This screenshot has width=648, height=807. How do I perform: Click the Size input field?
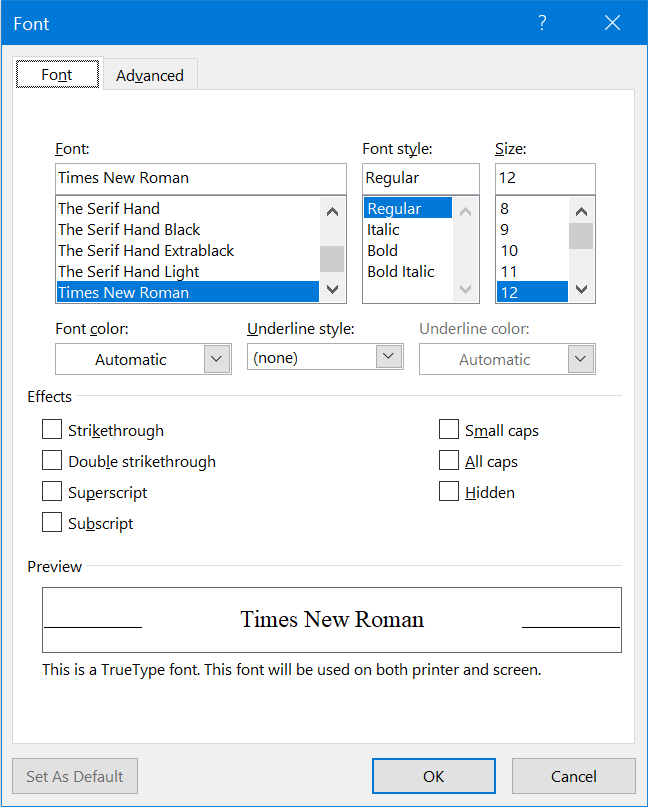point(545,178)
